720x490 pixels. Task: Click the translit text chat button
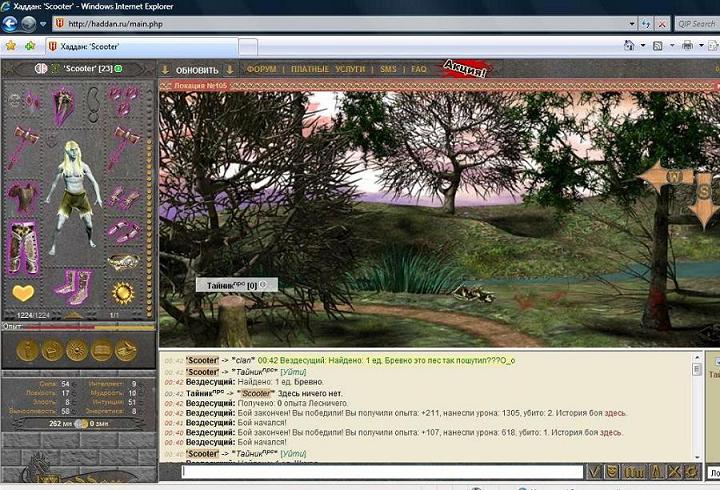click(634, 472)
